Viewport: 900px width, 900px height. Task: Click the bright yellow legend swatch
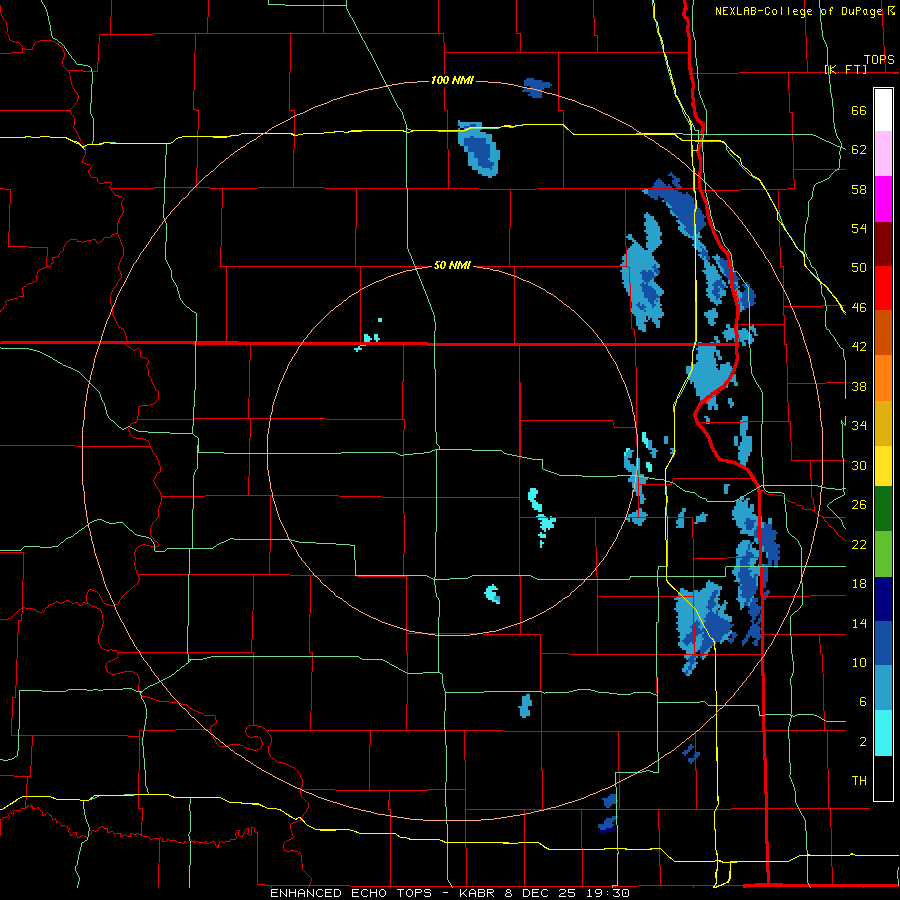[x=883, y=465]
